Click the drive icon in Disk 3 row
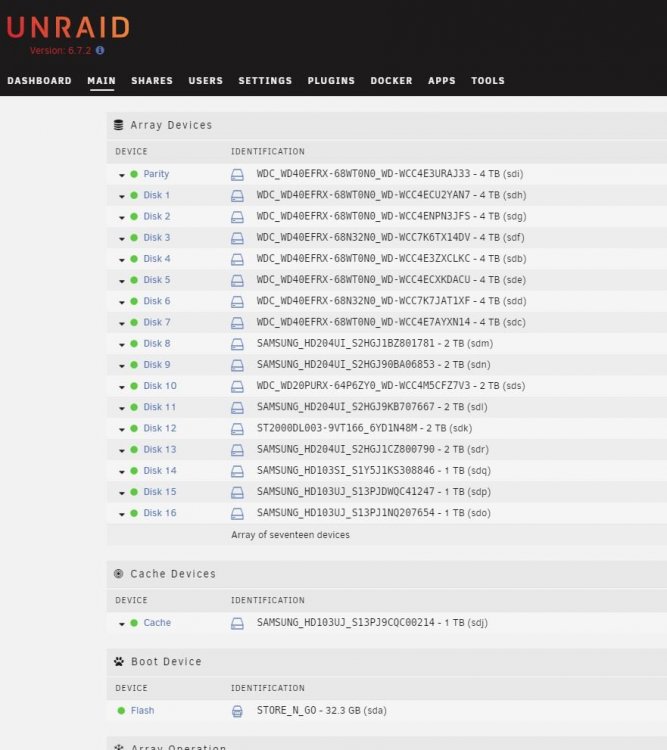 coord(237,238)
